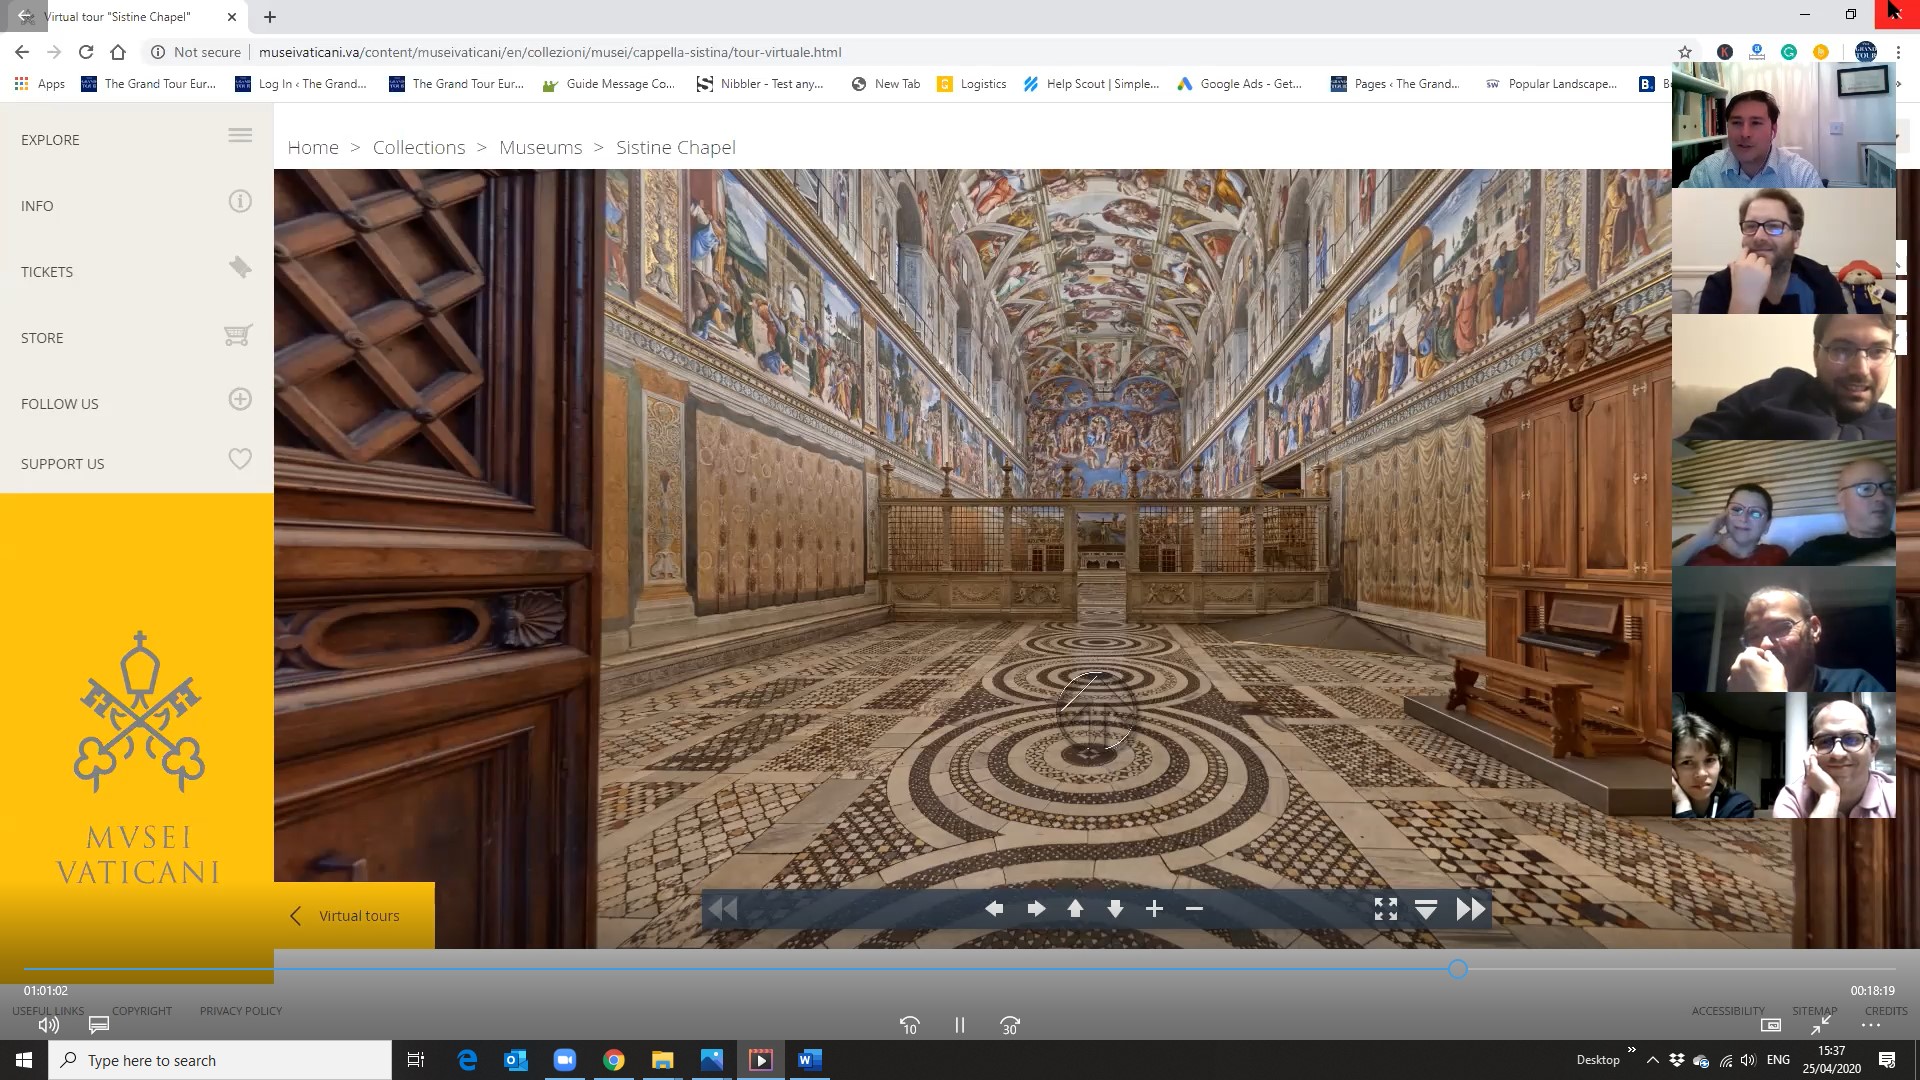This screenshot has height=1080, width=1920.
Task: Close the Sistine Chapel browser tab
Action: pos(232,17)
